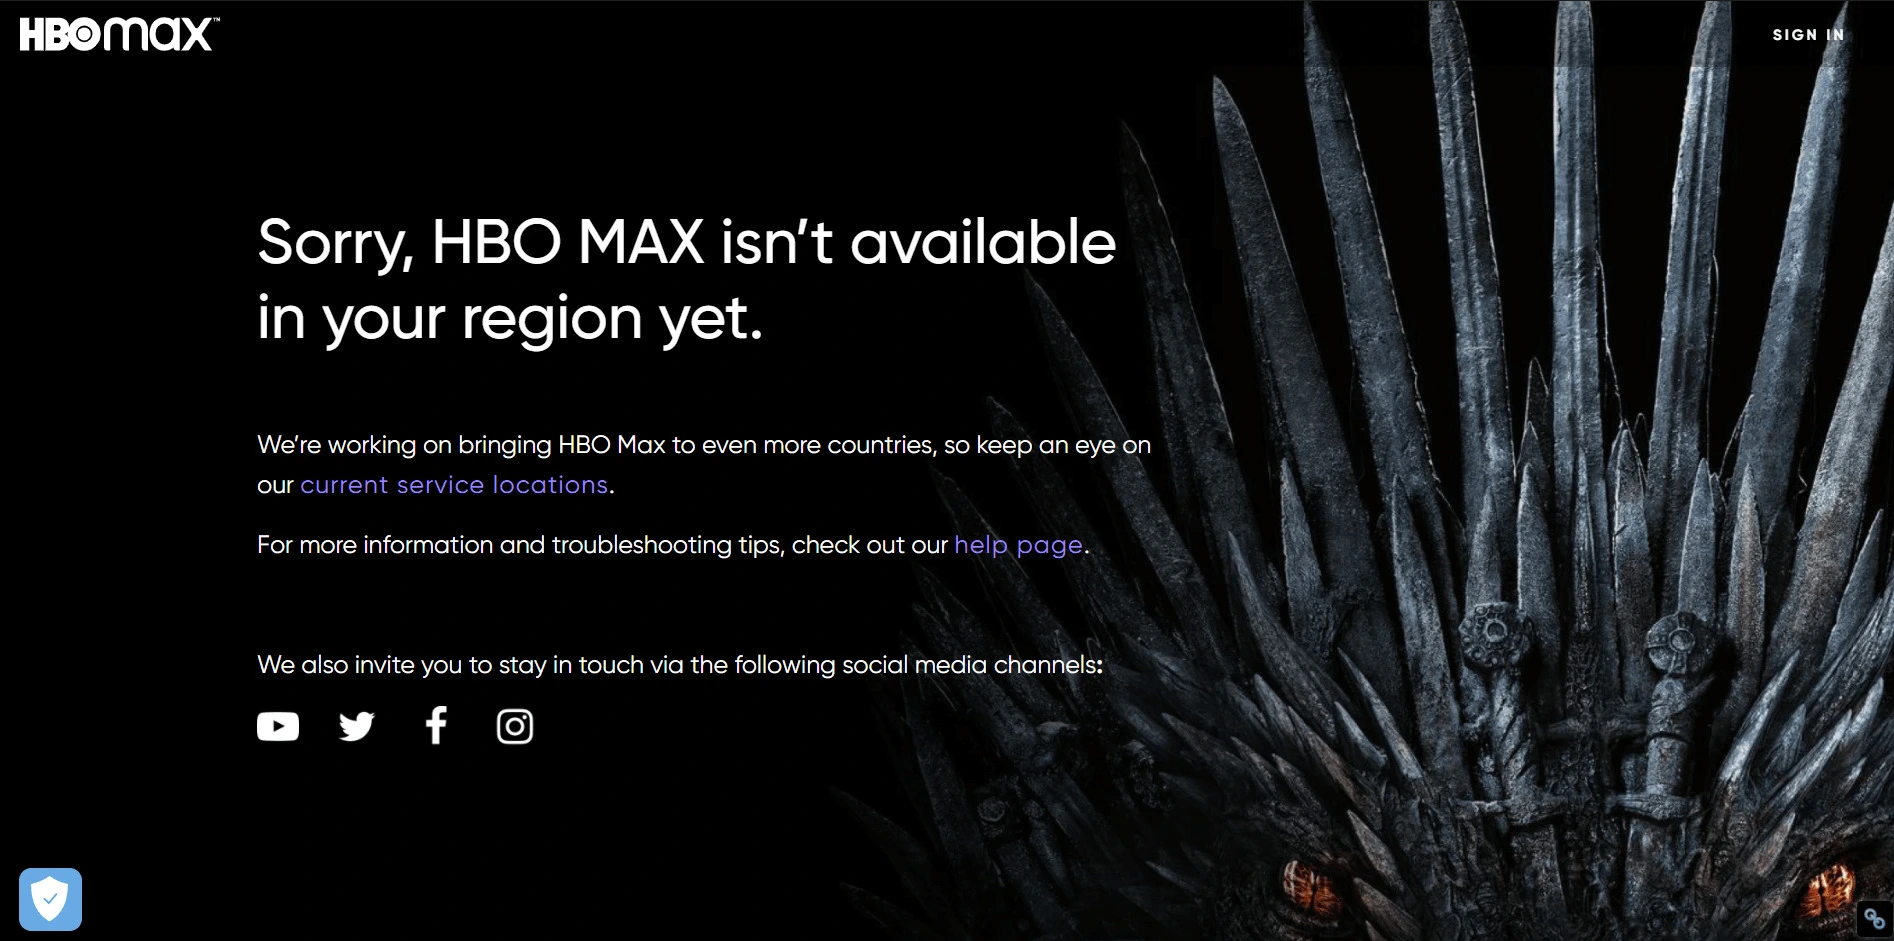
Task: Click the blue shield privacy badge
Action: click(x=50, y=899)
